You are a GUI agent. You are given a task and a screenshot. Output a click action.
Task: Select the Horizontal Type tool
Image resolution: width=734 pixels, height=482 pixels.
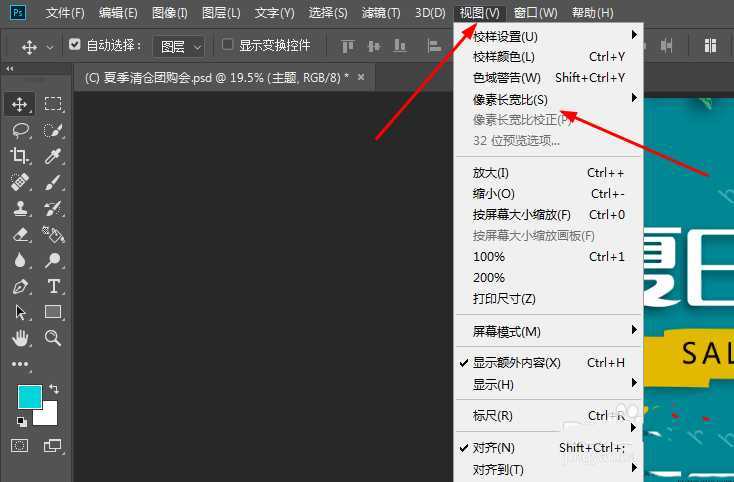53,286
